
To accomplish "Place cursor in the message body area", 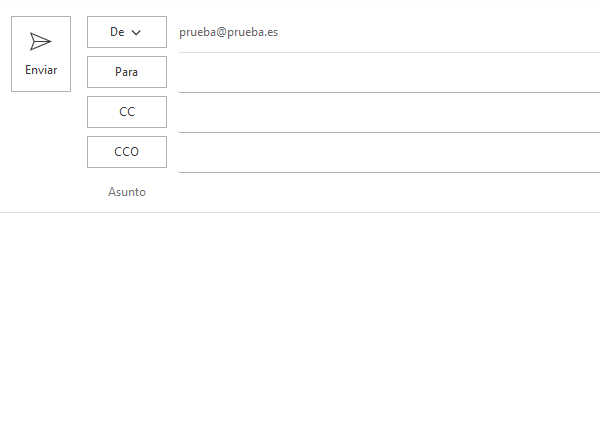I will coord(300,324).
